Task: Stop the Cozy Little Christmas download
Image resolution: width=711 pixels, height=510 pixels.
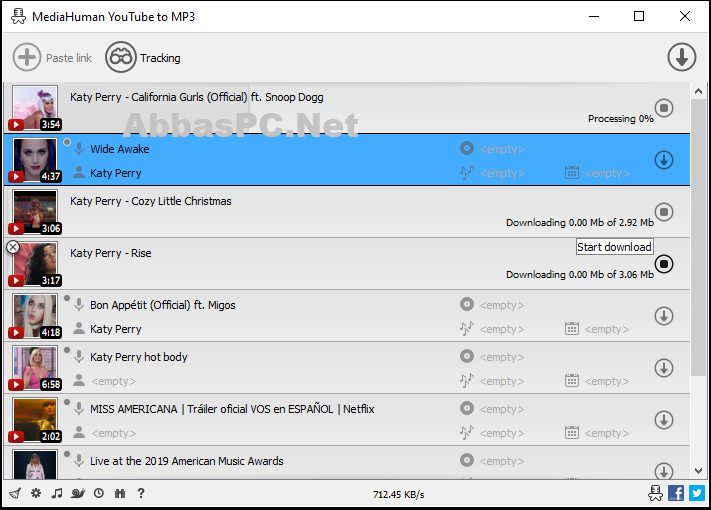Action: point(664,212)
